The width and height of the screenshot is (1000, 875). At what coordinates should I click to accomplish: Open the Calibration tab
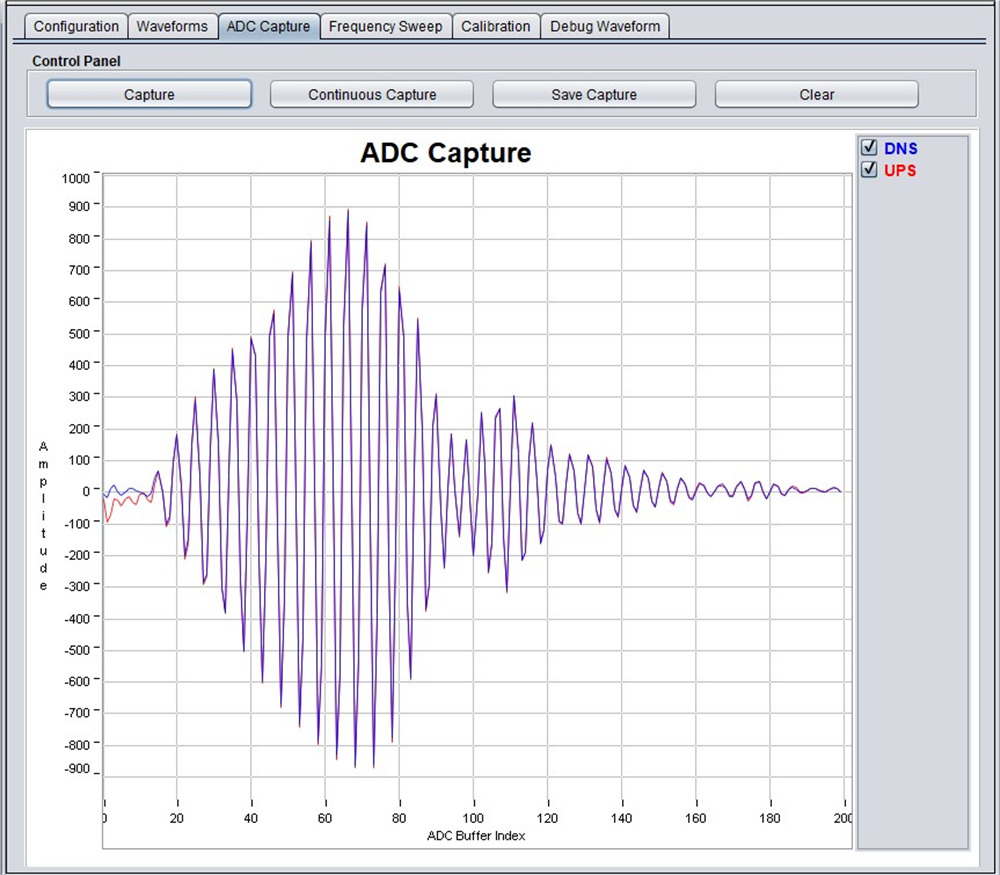pyautogui.click(x=495, y=26)
